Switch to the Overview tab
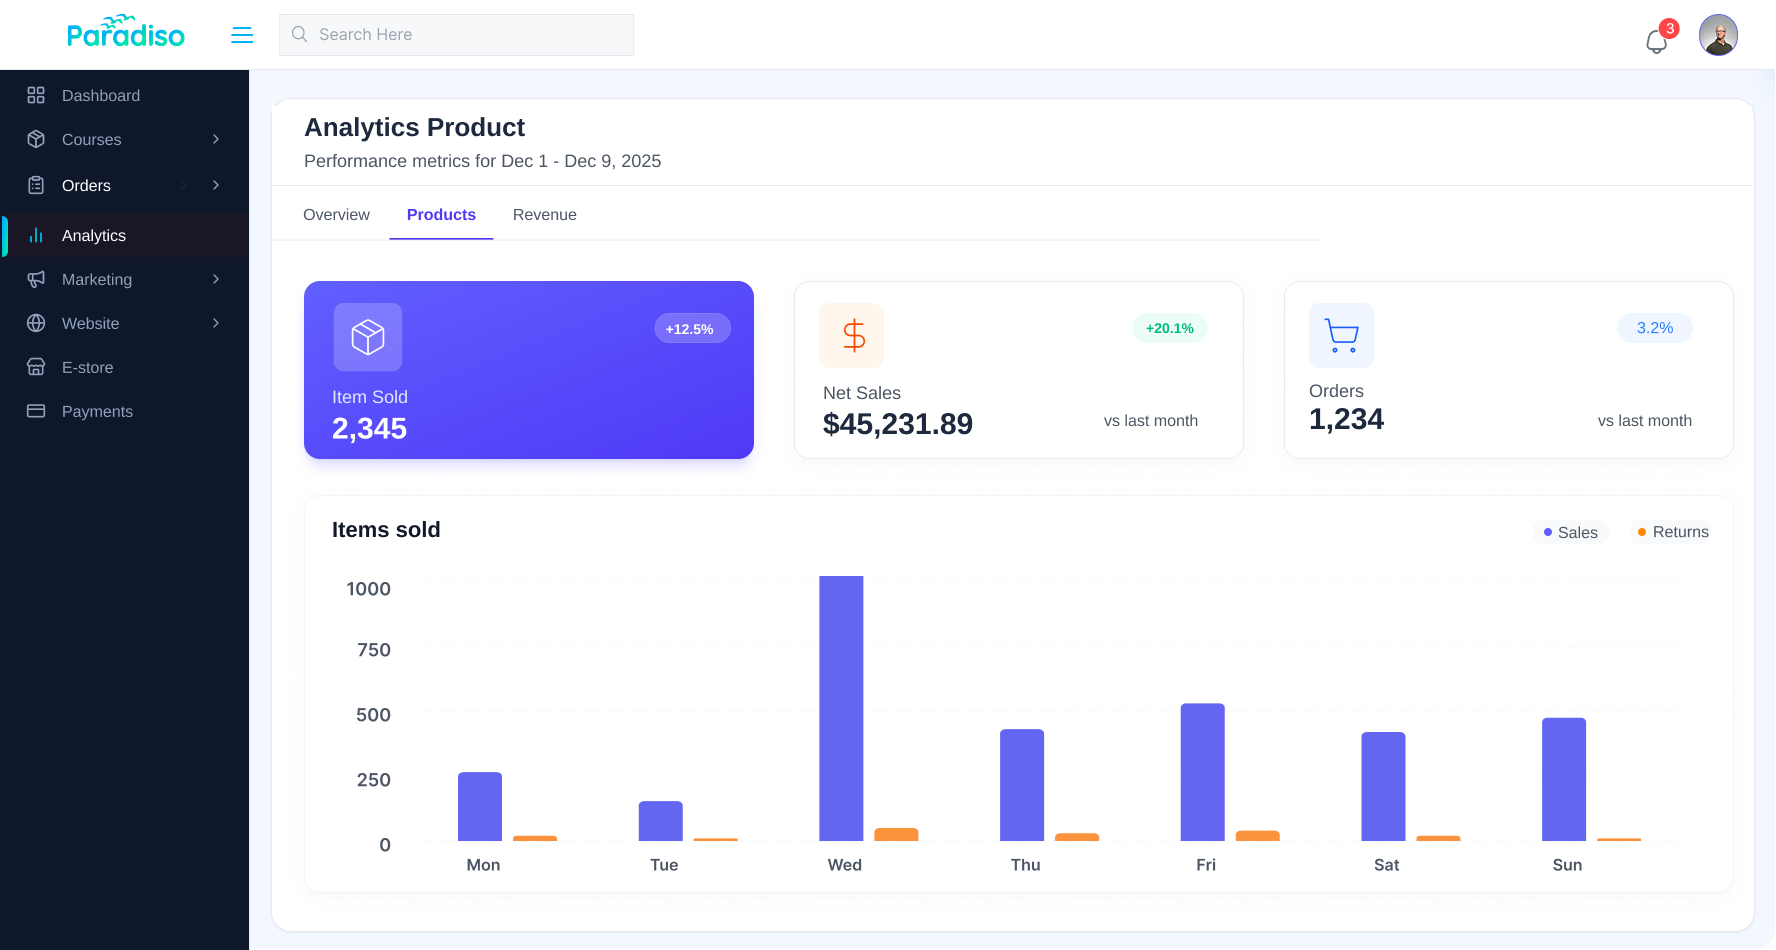The image size is (1776, 950). click(336, 215)
